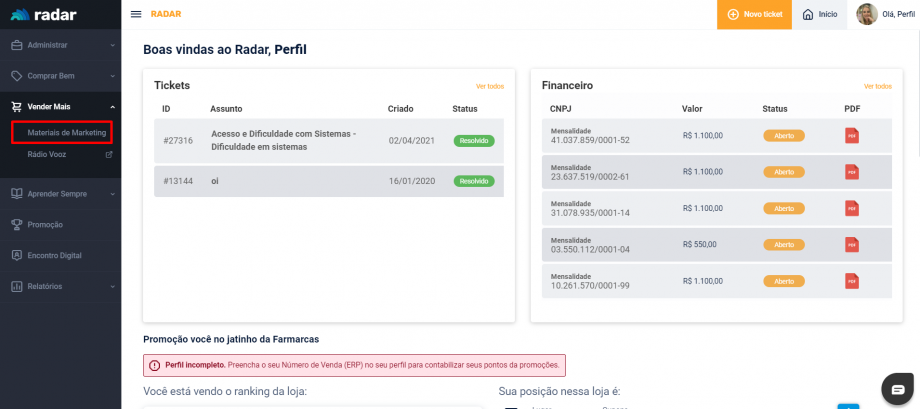Click the user profile avatar
This screenshot has width=920, height=409.
click(867, 14)
